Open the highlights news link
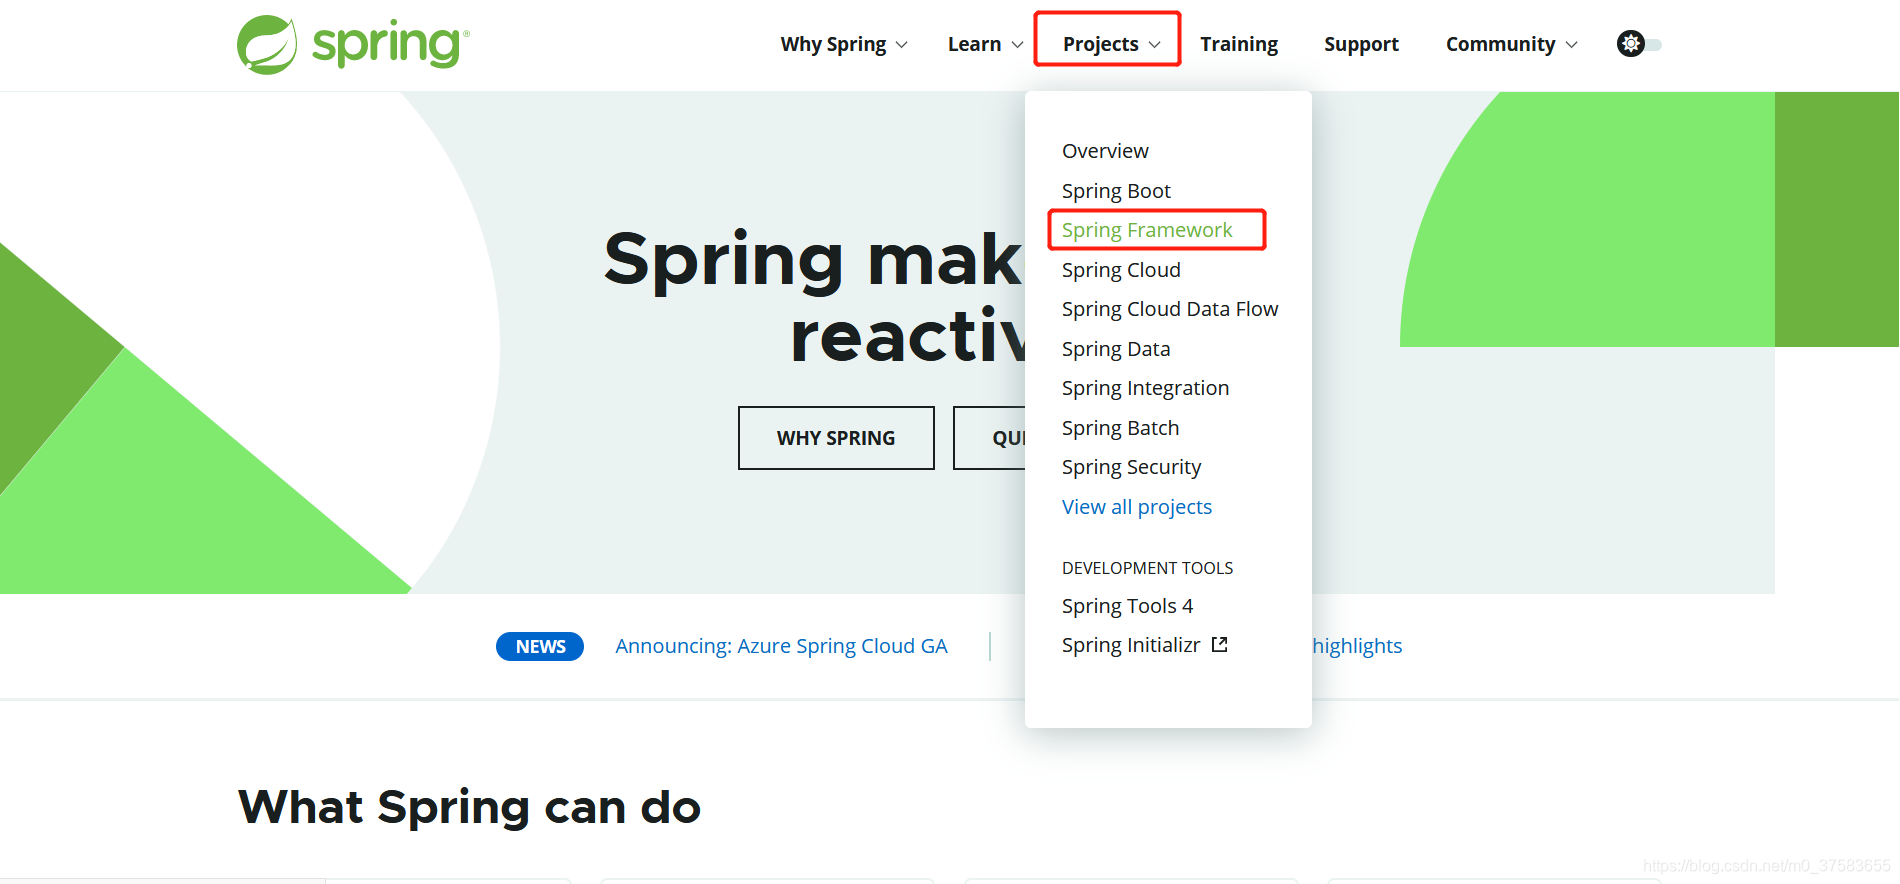Screen dimensions: 1900x884 pos(1357,646)
